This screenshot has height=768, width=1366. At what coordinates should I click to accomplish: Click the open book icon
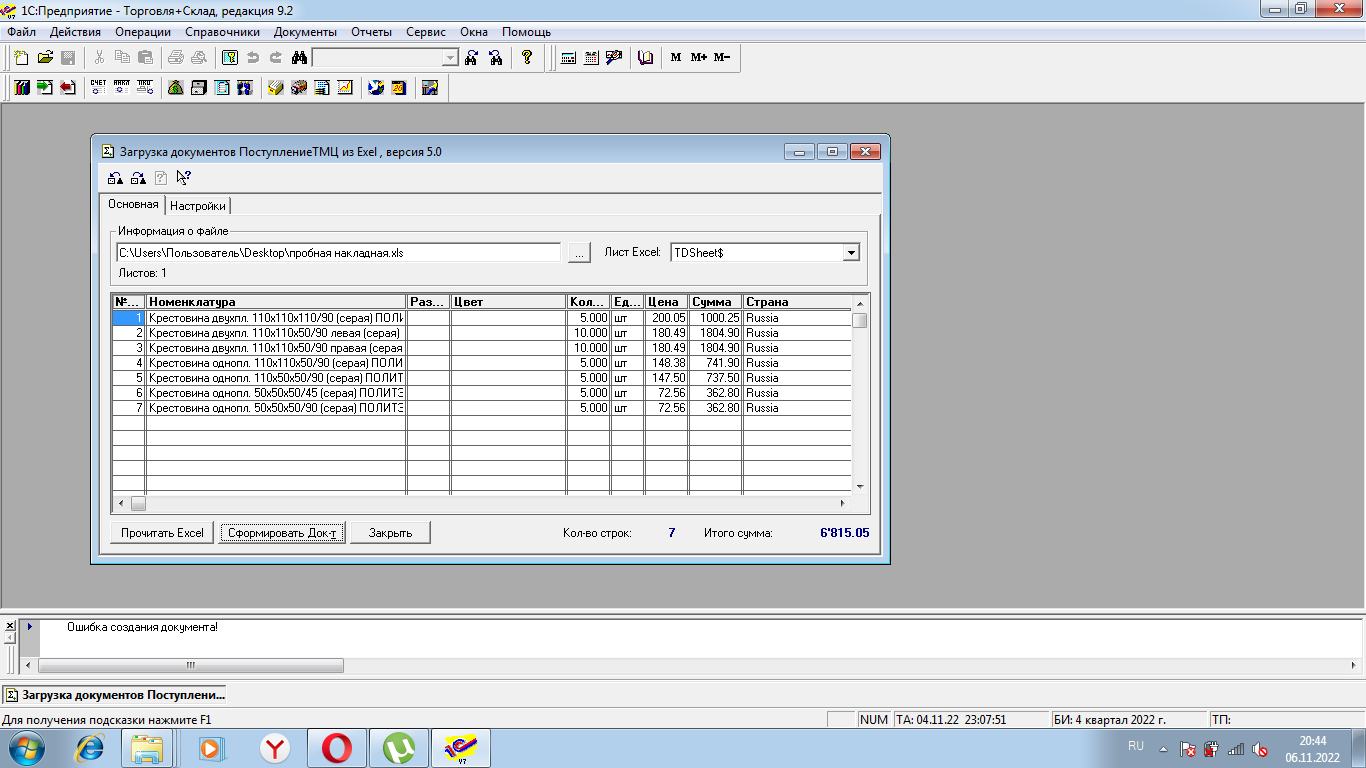[x=645, y=58]
